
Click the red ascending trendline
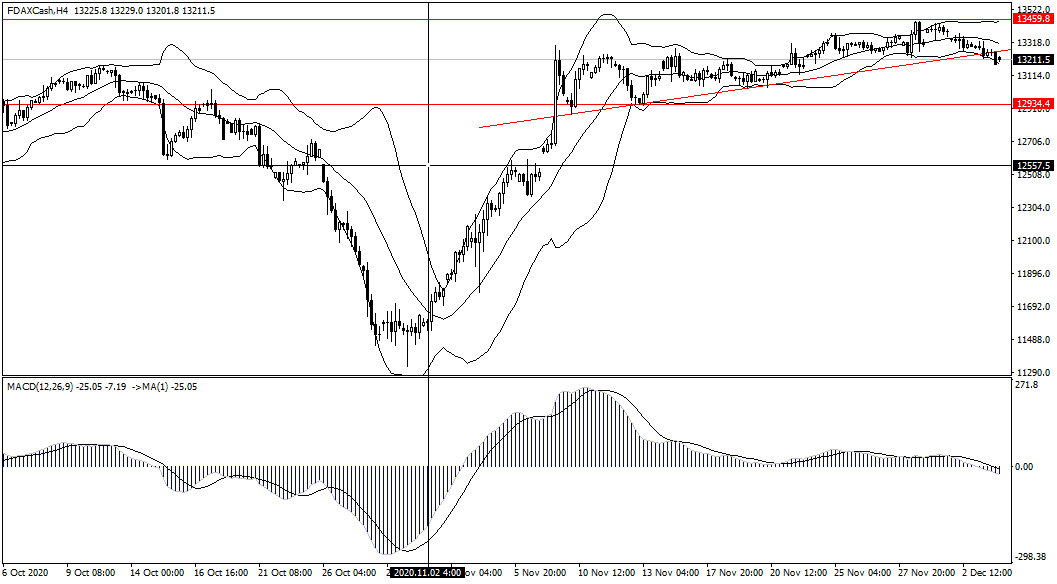coord(700,93)
